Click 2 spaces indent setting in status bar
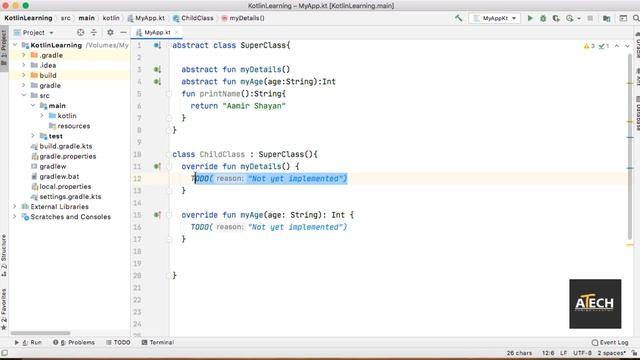 tap(611, 353)
